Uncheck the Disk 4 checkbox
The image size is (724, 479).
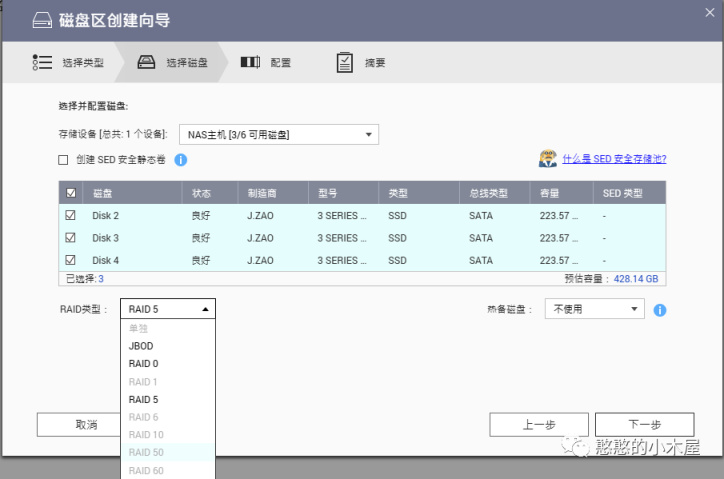pyautogui.click(x=70, y=260)
